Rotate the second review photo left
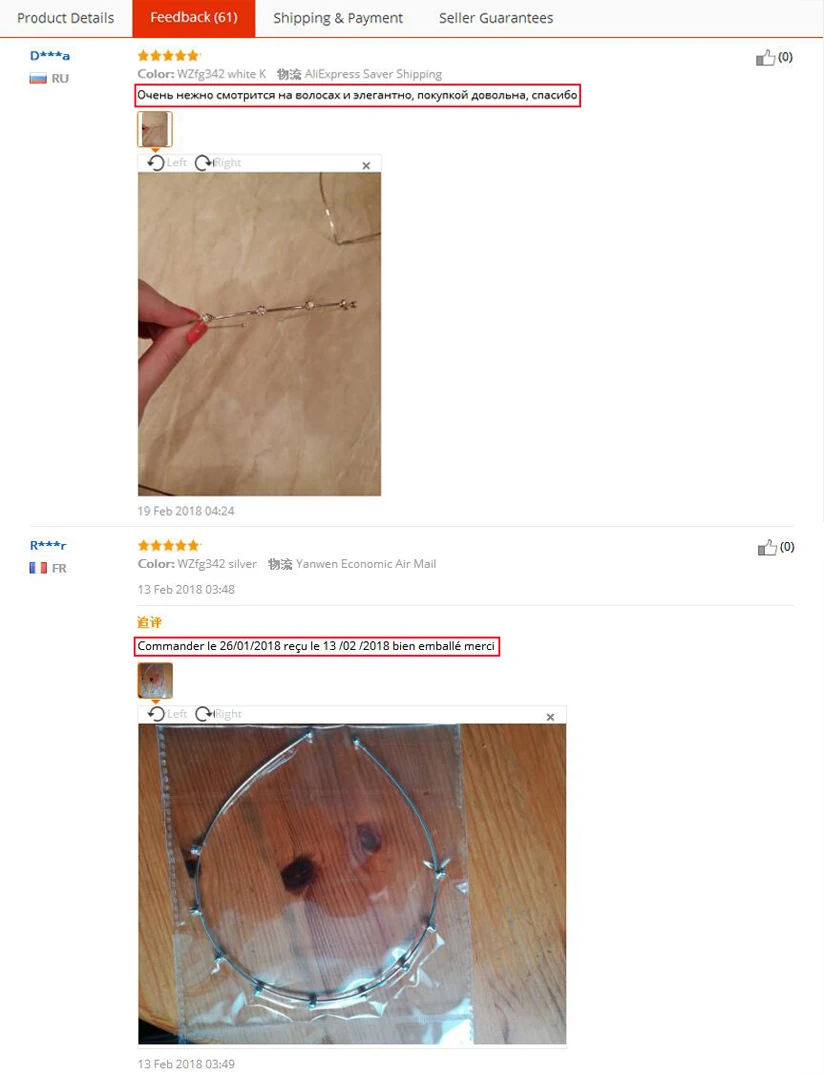 pyautogui.click(x=167, y=714)
